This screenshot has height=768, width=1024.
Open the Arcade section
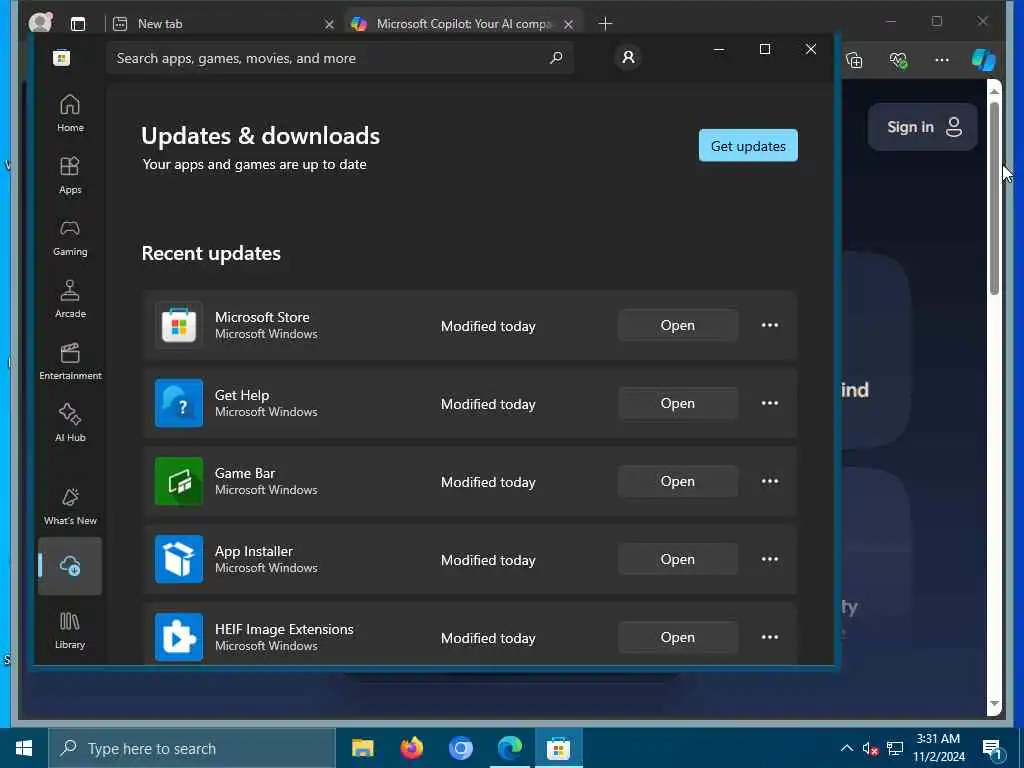click(70, 300)
